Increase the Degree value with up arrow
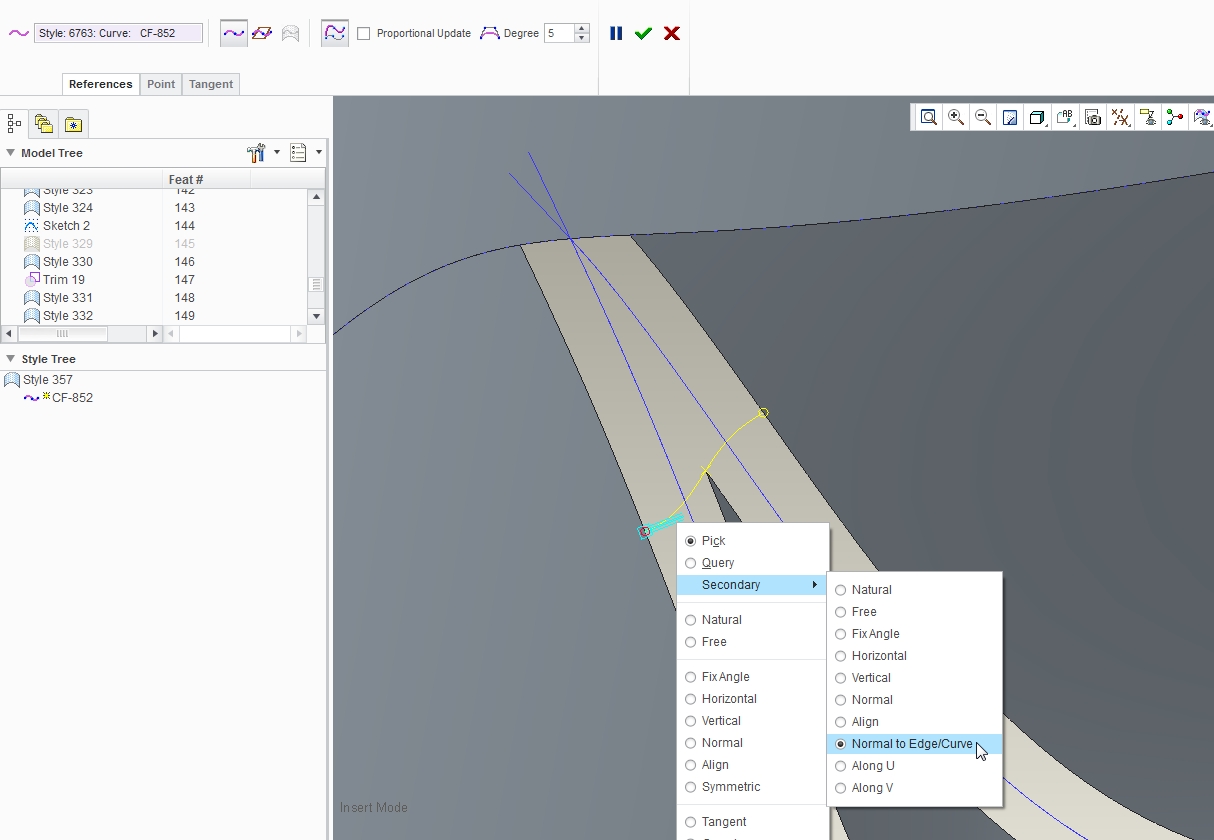 coord(582,28)
